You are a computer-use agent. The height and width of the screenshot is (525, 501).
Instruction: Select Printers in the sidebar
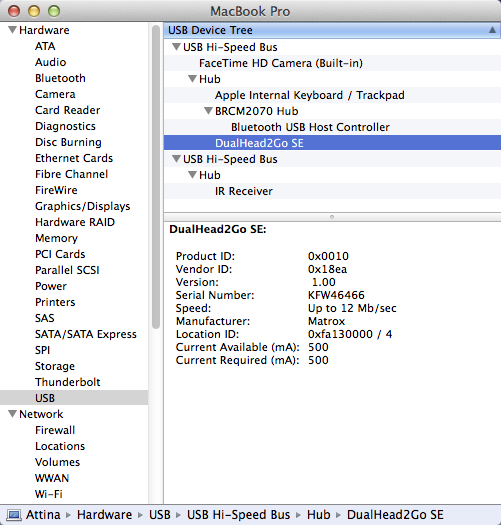click(x=55, y=302)
